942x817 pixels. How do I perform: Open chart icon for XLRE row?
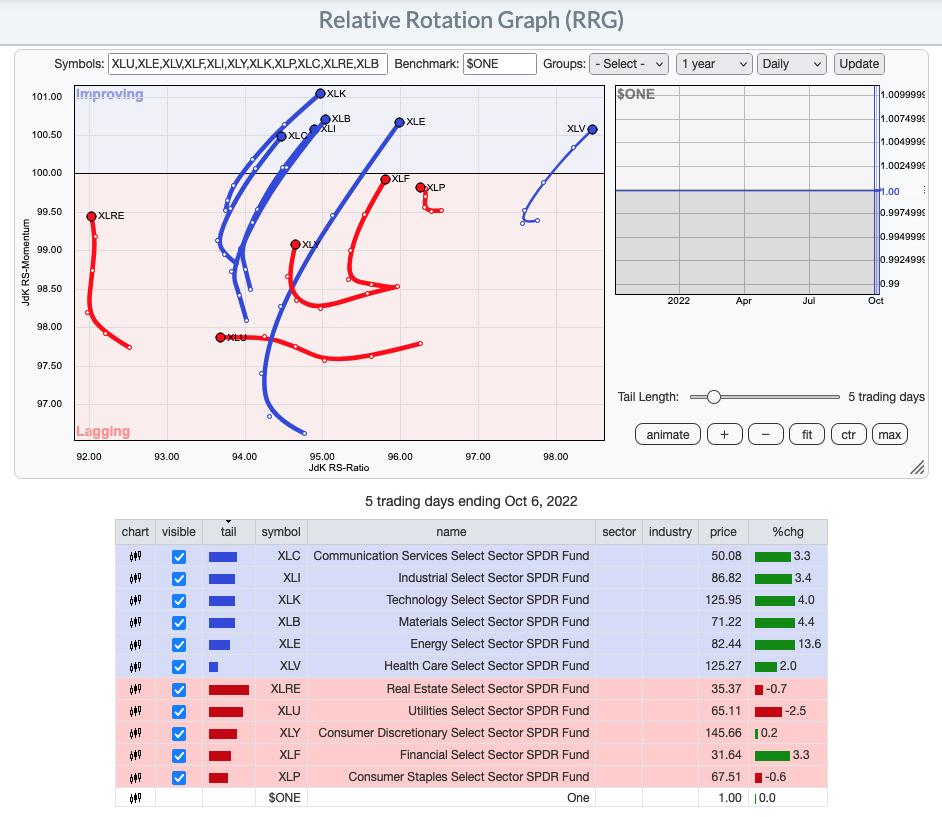pyautogui.click(x=135, y=689)
